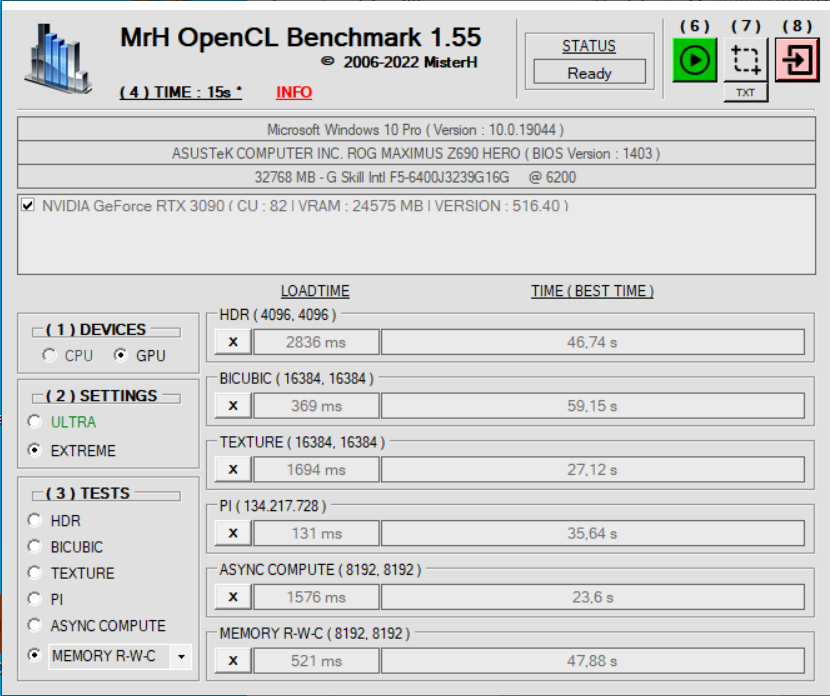
Task: Select the GPU device radio button
Action: click(x=121, y=355)
